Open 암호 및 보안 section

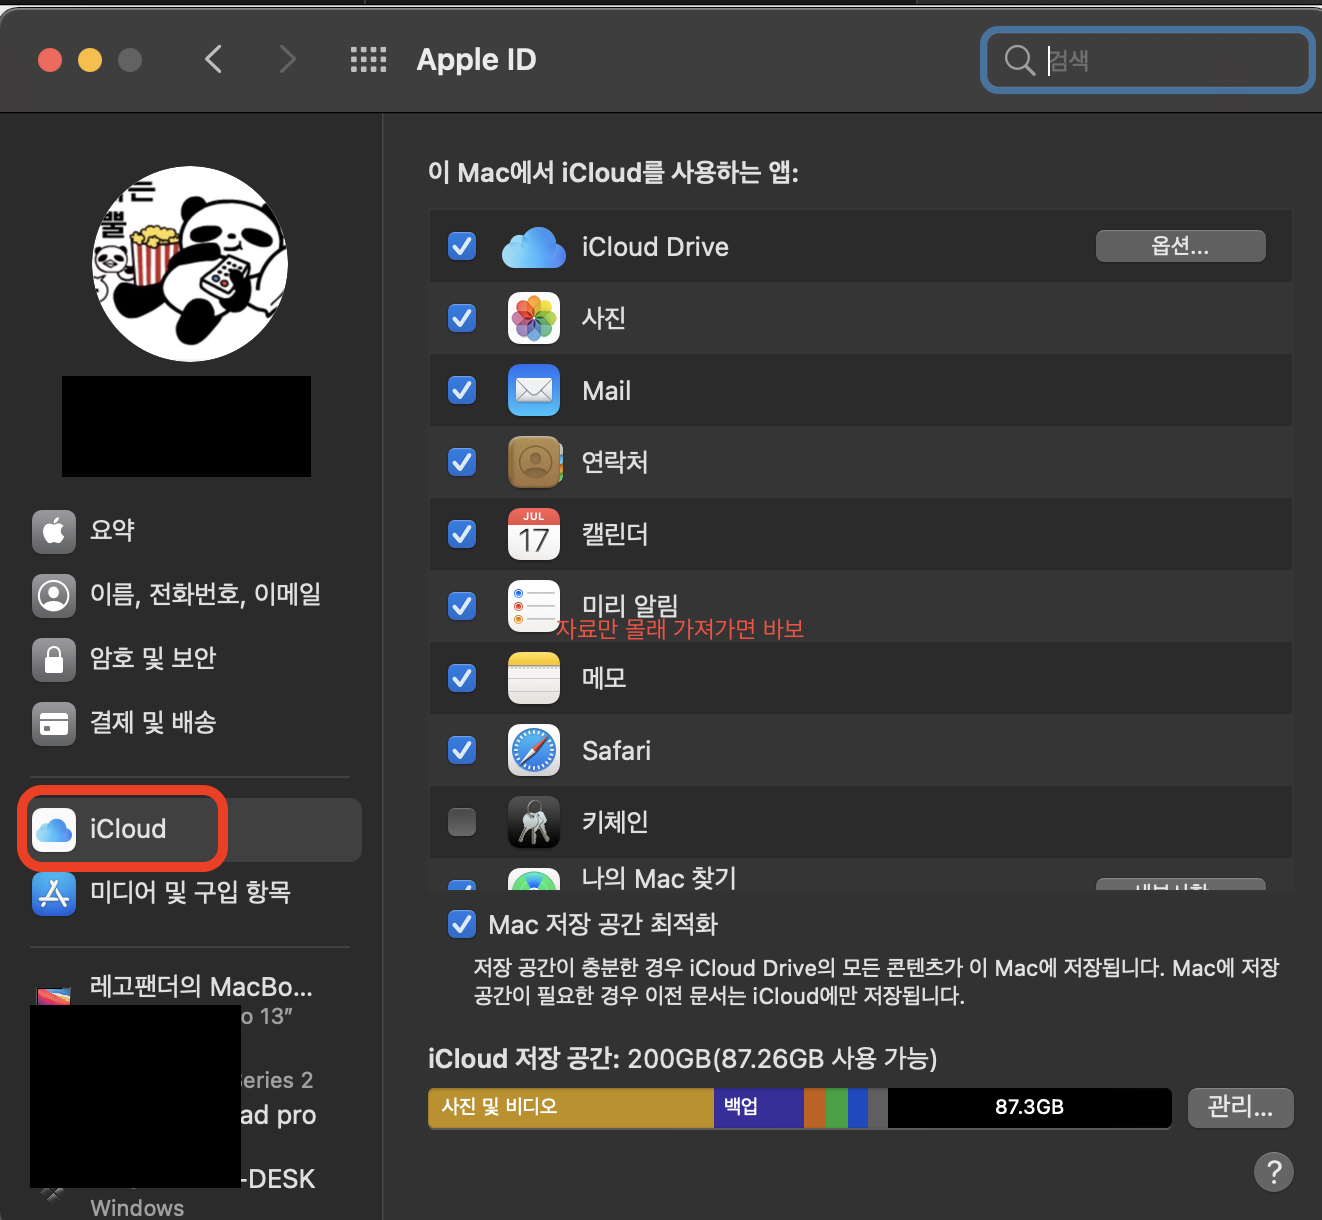[x=190, y=659]
